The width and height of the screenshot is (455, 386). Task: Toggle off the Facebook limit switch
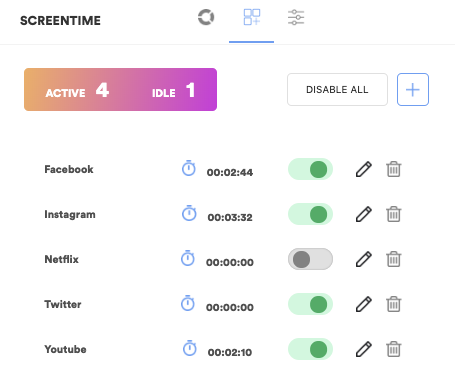coord(310,169)
